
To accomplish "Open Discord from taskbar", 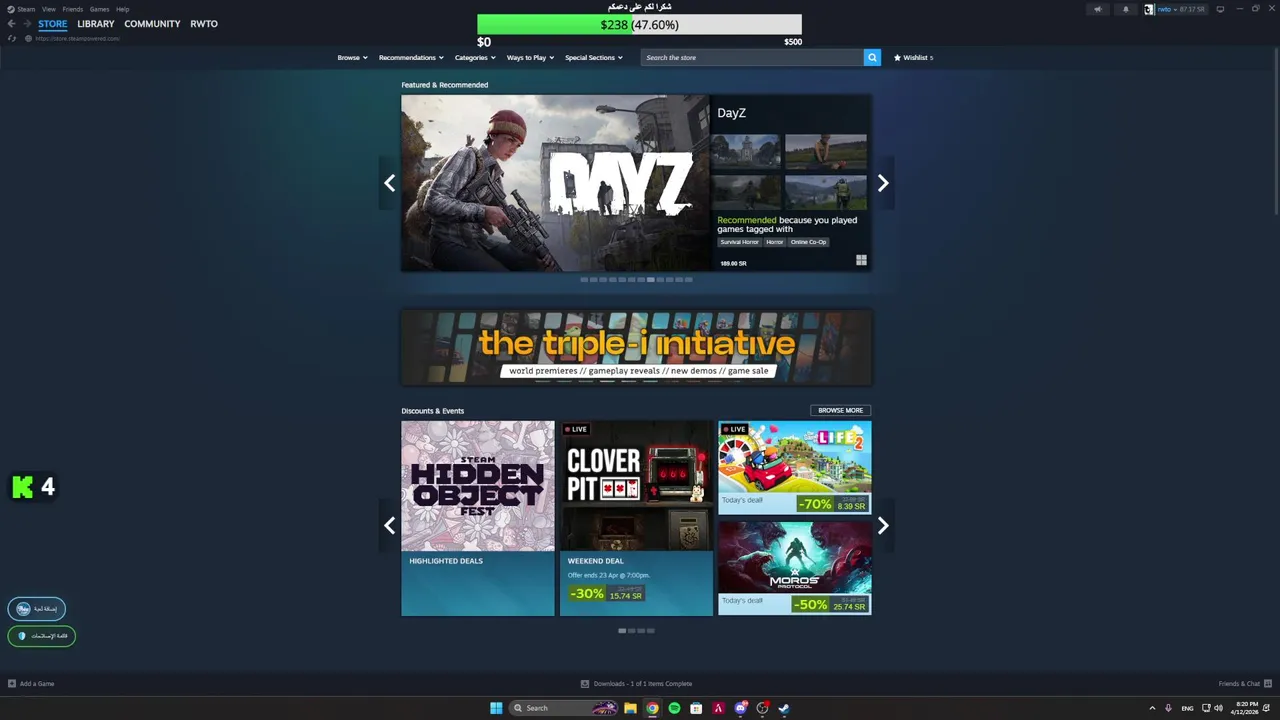I will click(x=740, y=708).
